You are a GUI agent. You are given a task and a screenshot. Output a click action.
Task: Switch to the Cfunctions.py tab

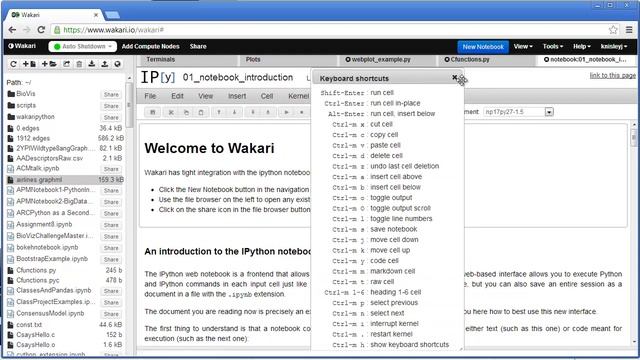(487, 60)
